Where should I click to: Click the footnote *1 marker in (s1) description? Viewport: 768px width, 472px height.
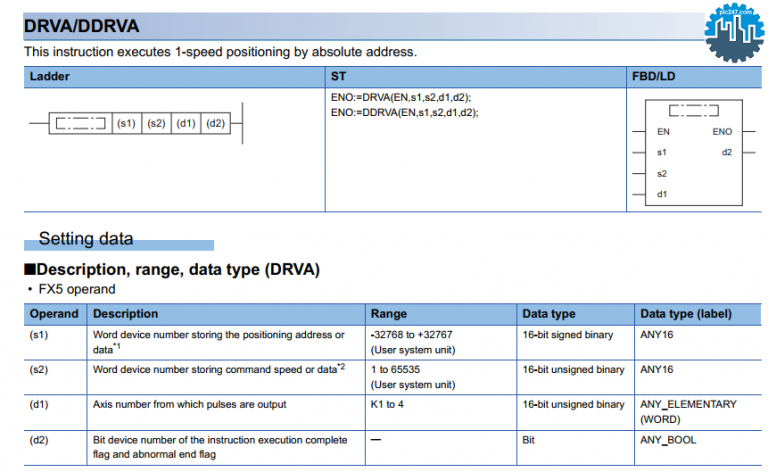tap(117, 347)
